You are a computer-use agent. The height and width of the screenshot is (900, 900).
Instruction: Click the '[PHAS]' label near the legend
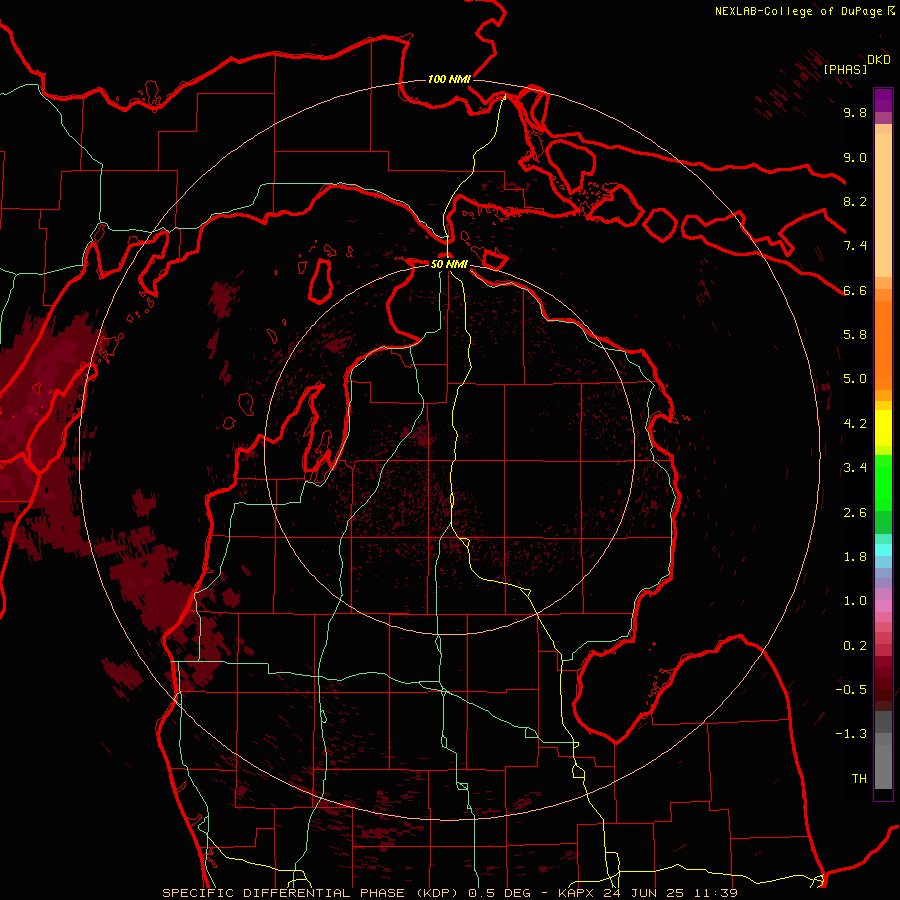(x=845, y=69)
